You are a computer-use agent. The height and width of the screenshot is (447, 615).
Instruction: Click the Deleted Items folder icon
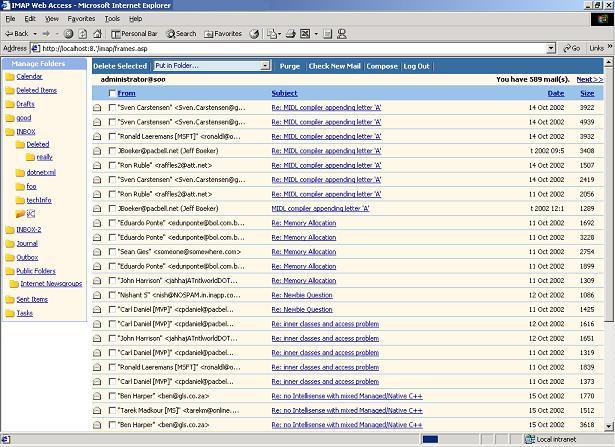pyautogui.click(x=10, y=90)
